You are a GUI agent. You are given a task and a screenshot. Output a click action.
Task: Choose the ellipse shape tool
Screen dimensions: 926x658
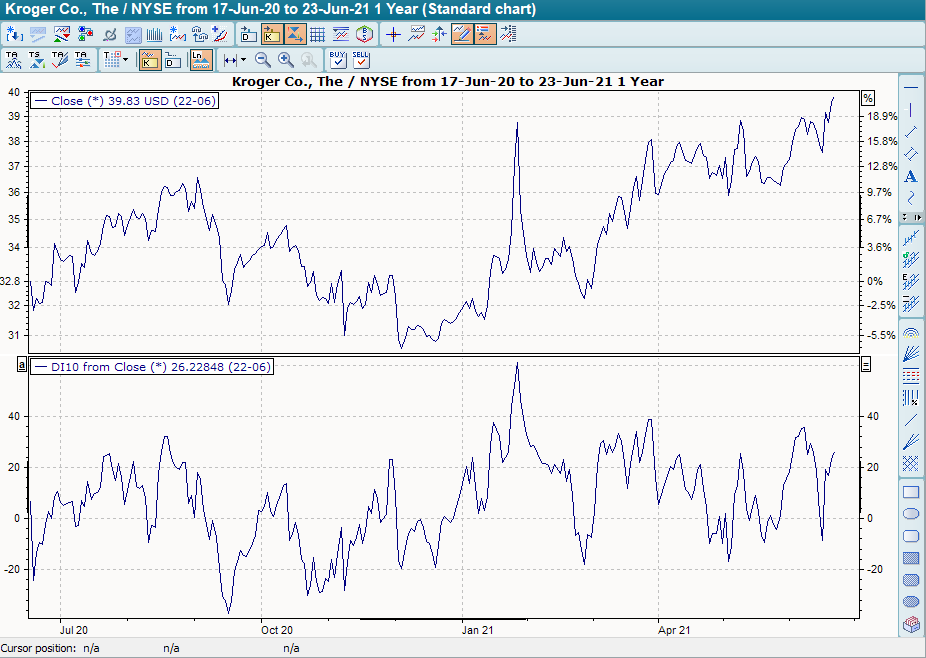(x=911, y=514)
